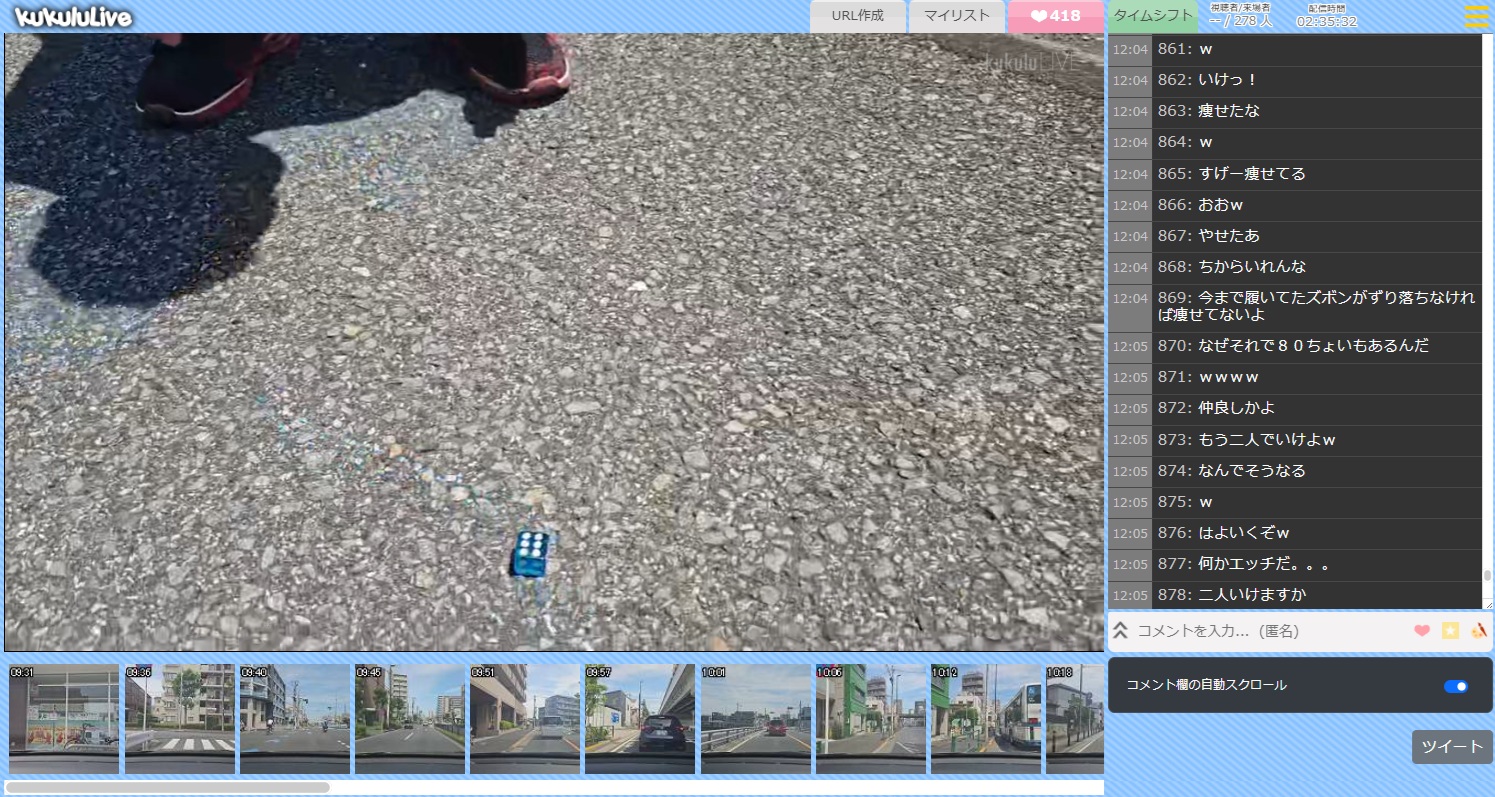This screenshot has height=797, width=1495.
Task: Click the comment input field
Action: point(1270,631)
